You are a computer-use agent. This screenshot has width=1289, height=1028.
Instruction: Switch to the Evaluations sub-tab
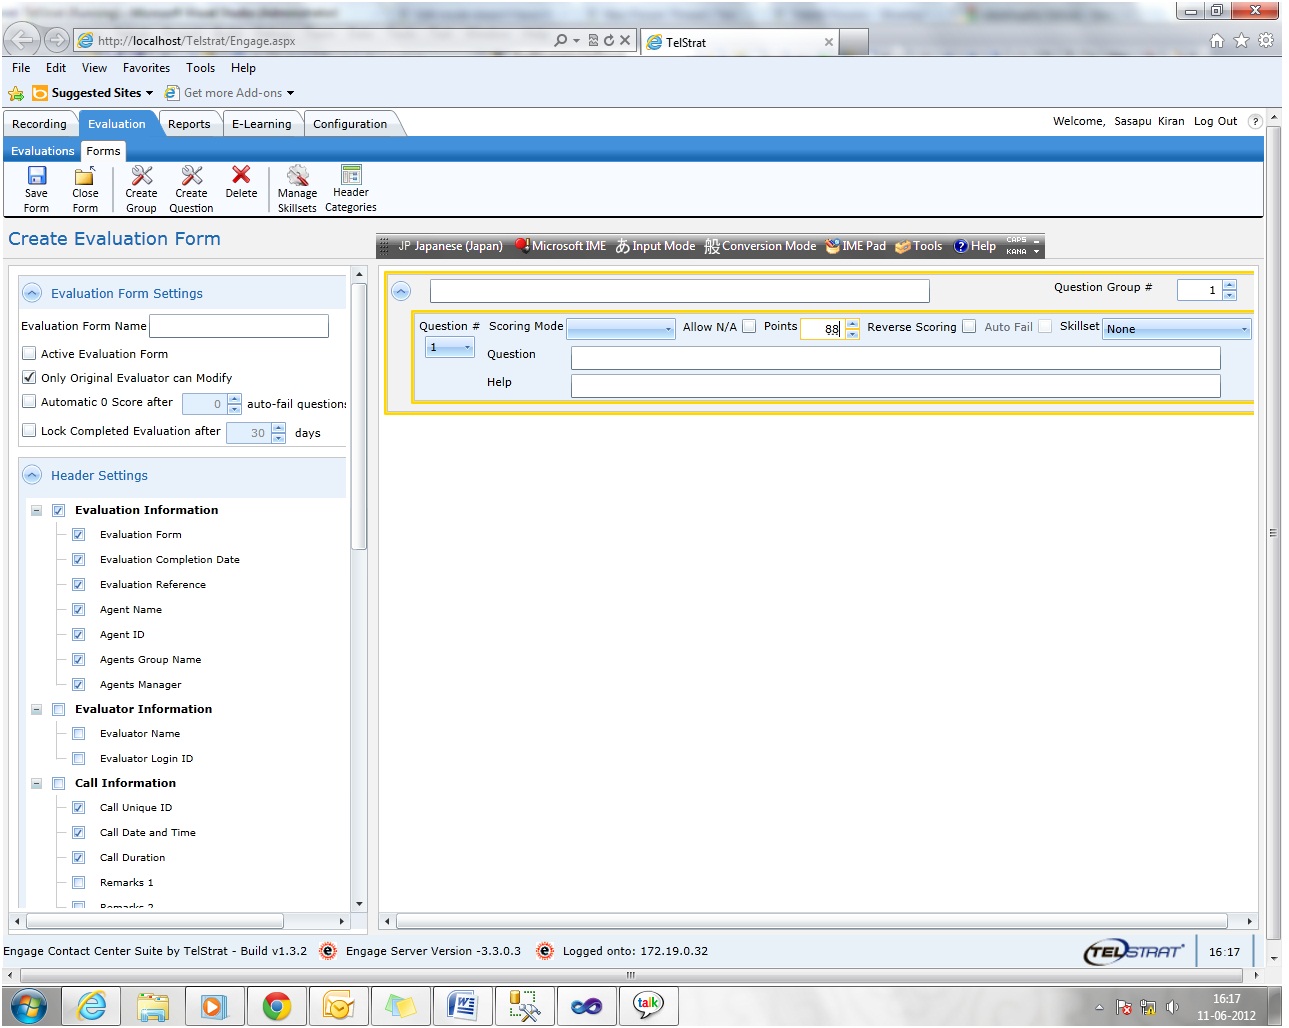click(43, 151)
